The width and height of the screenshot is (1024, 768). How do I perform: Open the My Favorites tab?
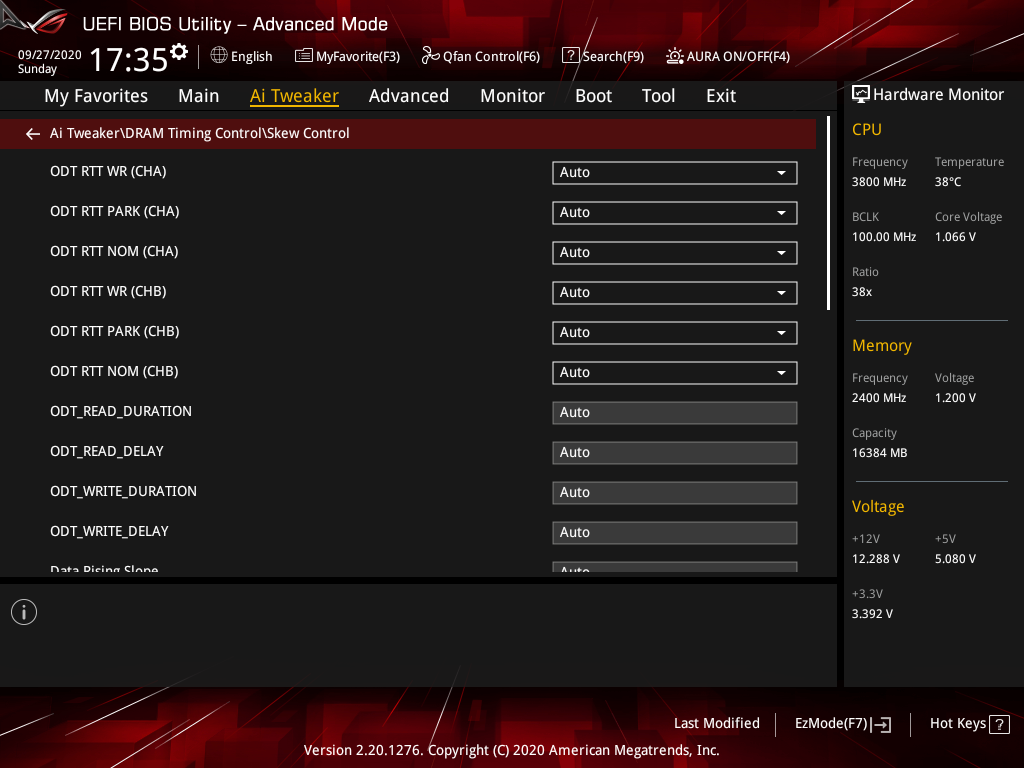[x=96, y=96]
